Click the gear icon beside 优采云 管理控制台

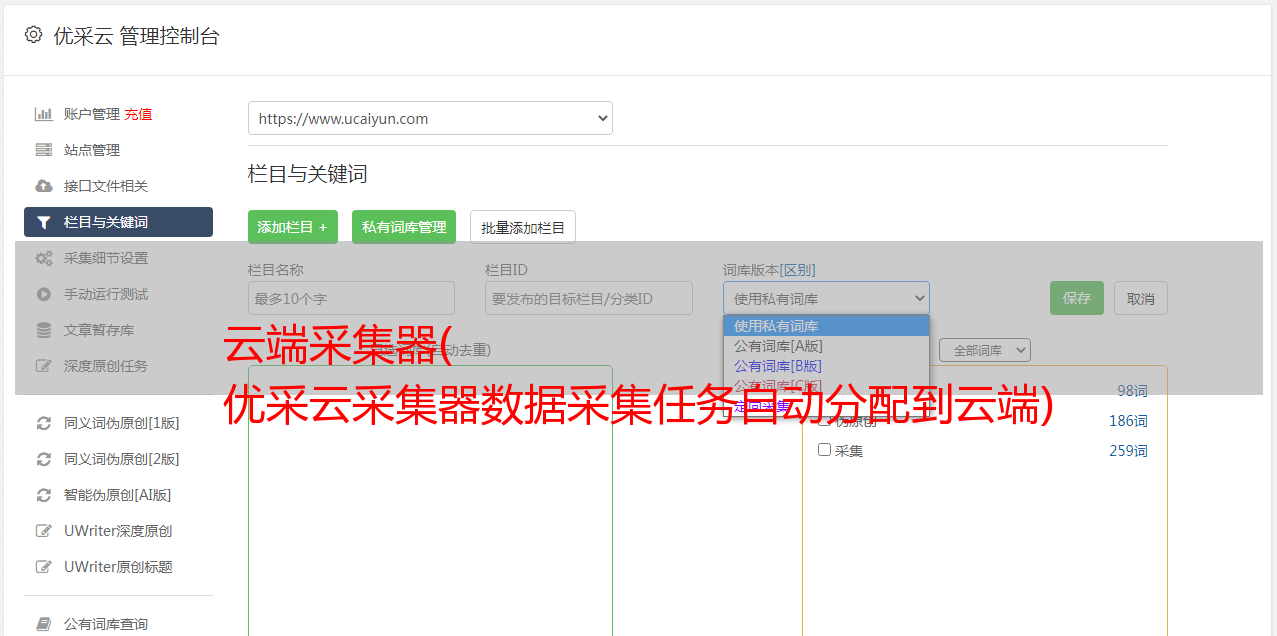pyautogui.click(x=33, y=35)
